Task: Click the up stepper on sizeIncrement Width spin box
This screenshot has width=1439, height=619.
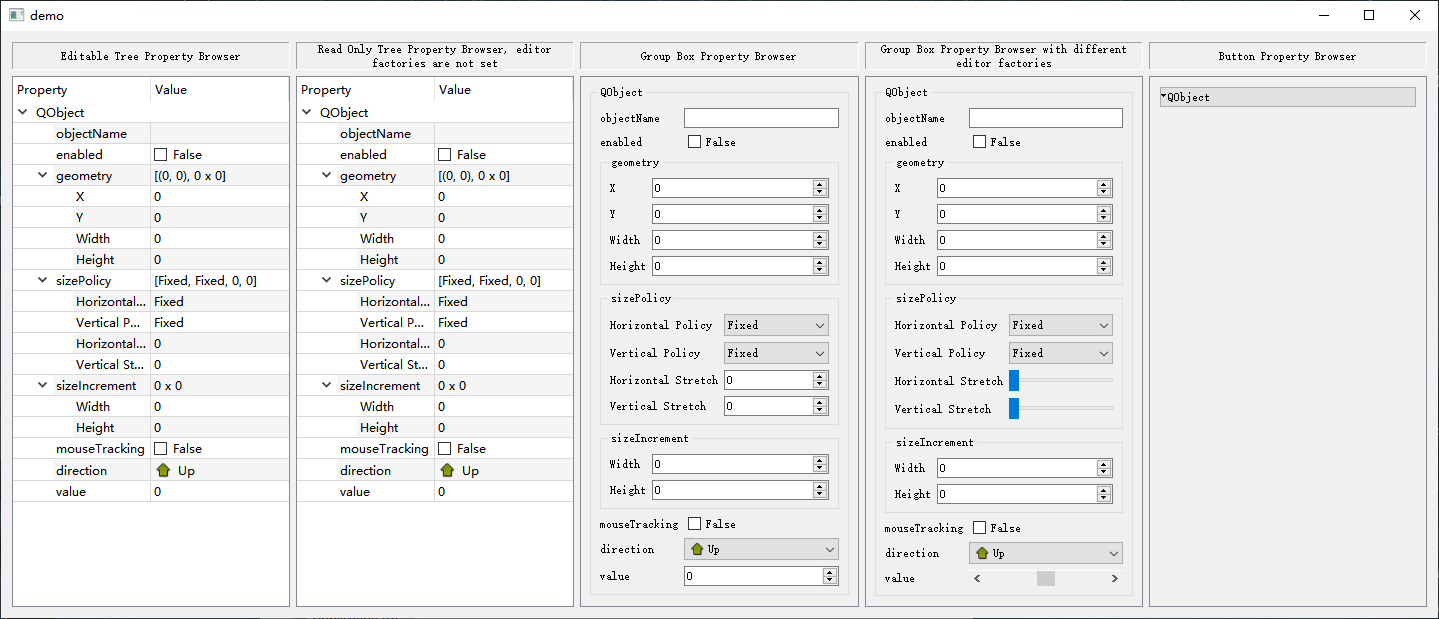Action: (x=820, y=461)
